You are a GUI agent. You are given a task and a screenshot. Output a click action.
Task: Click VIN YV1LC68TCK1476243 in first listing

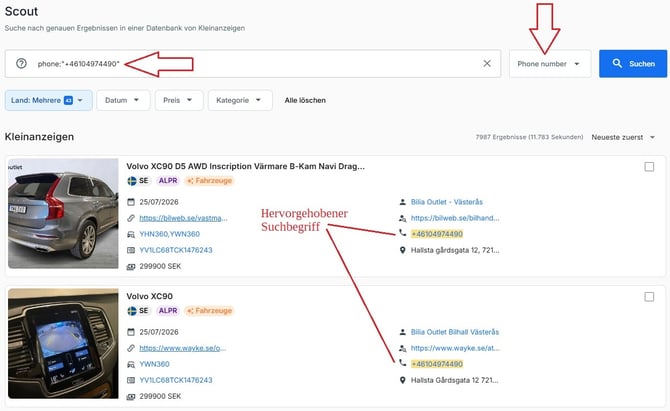coord(176,250)
